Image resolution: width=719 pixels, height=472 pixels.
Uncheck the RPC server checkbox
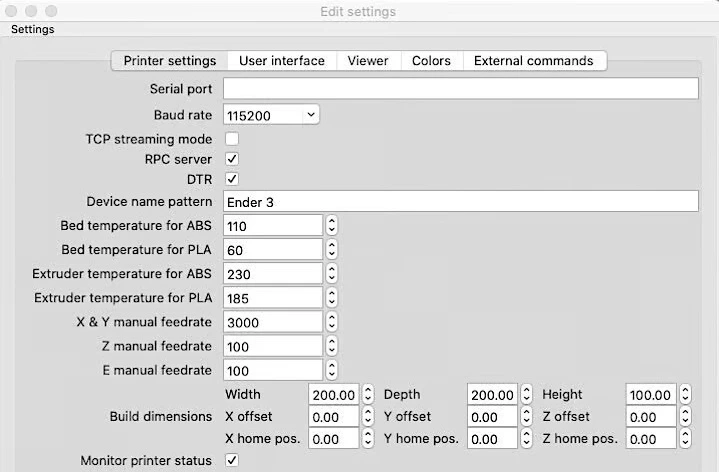pyautogui.click(x=232, y=159)
